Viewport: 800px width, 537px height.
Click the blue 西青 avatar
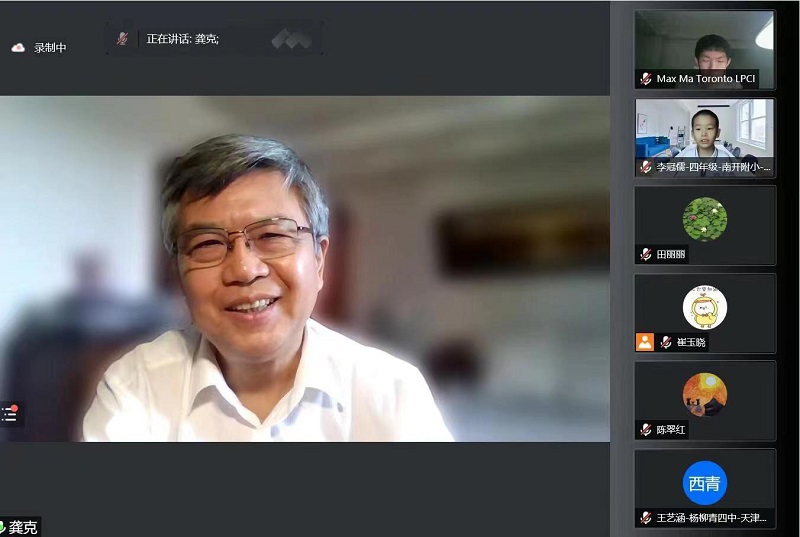704,483
